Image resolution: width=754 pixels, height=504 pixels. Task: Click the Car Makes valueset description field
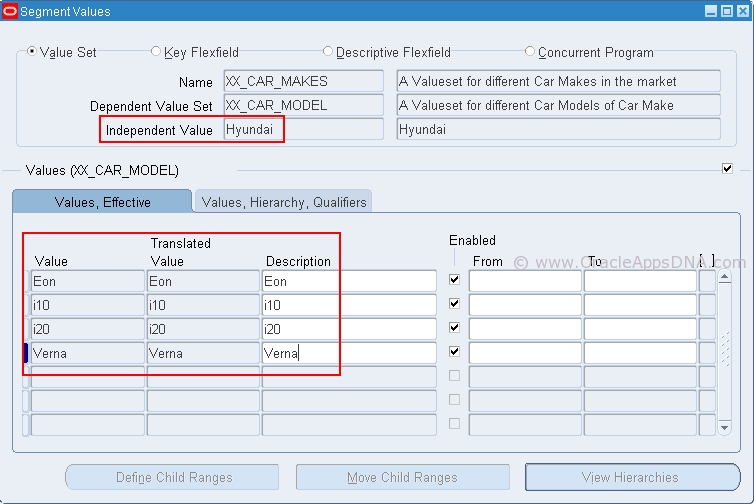pyautogui.click(x=559, y=81)
